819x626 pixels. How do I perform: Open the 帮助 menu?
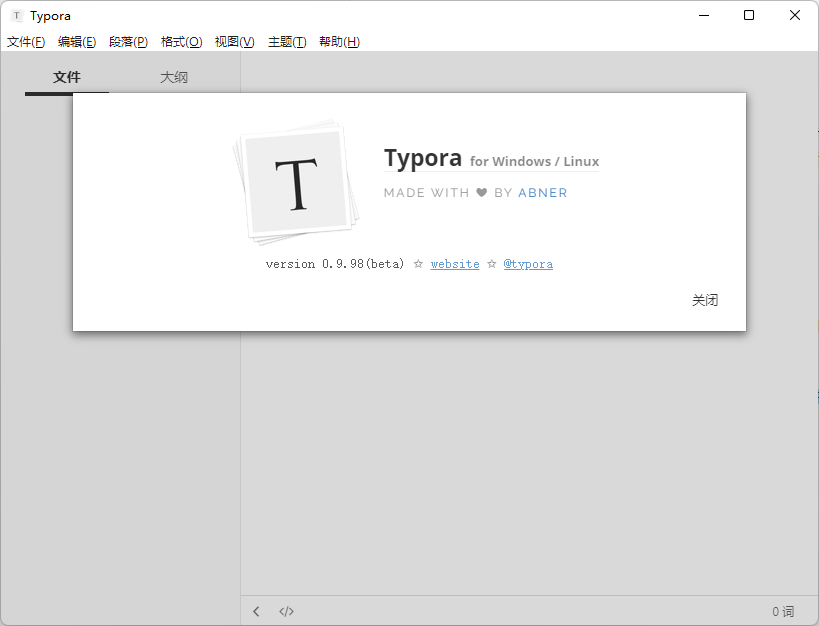tap(339, 41)
